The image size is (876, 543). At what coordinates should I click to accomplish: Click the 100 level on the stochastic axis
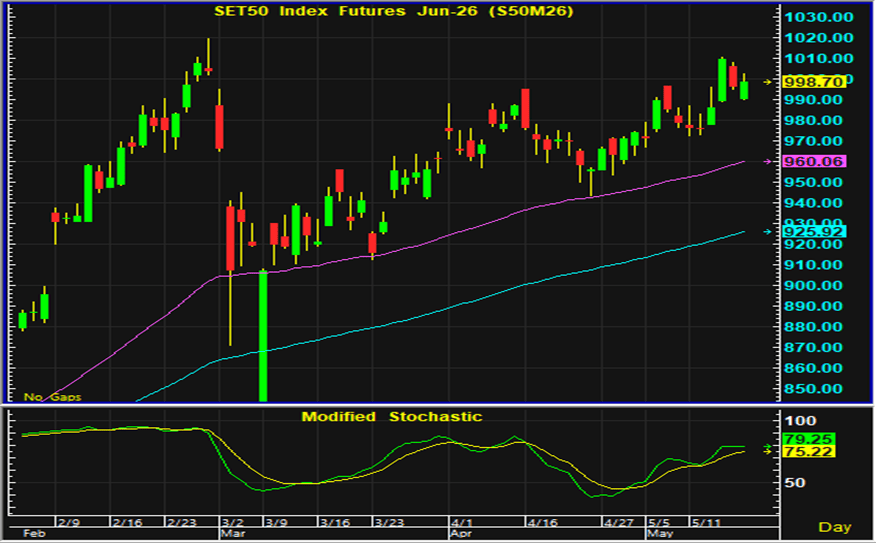tap(801, 421)
